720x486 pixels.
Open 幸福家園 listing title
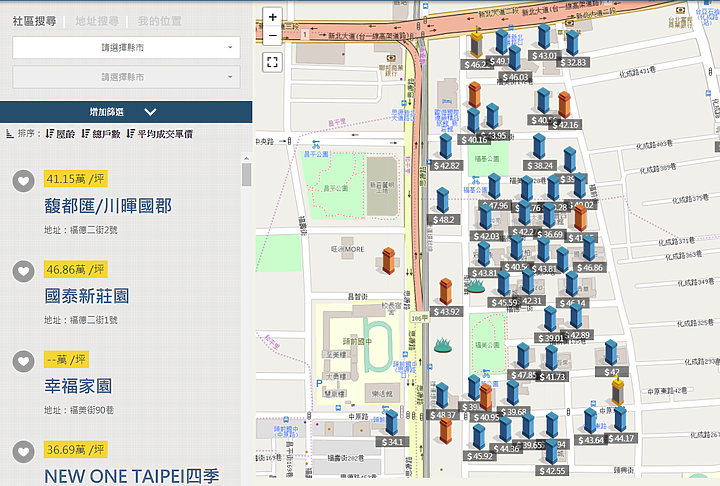pyautogui.click(x=78, y=386)
